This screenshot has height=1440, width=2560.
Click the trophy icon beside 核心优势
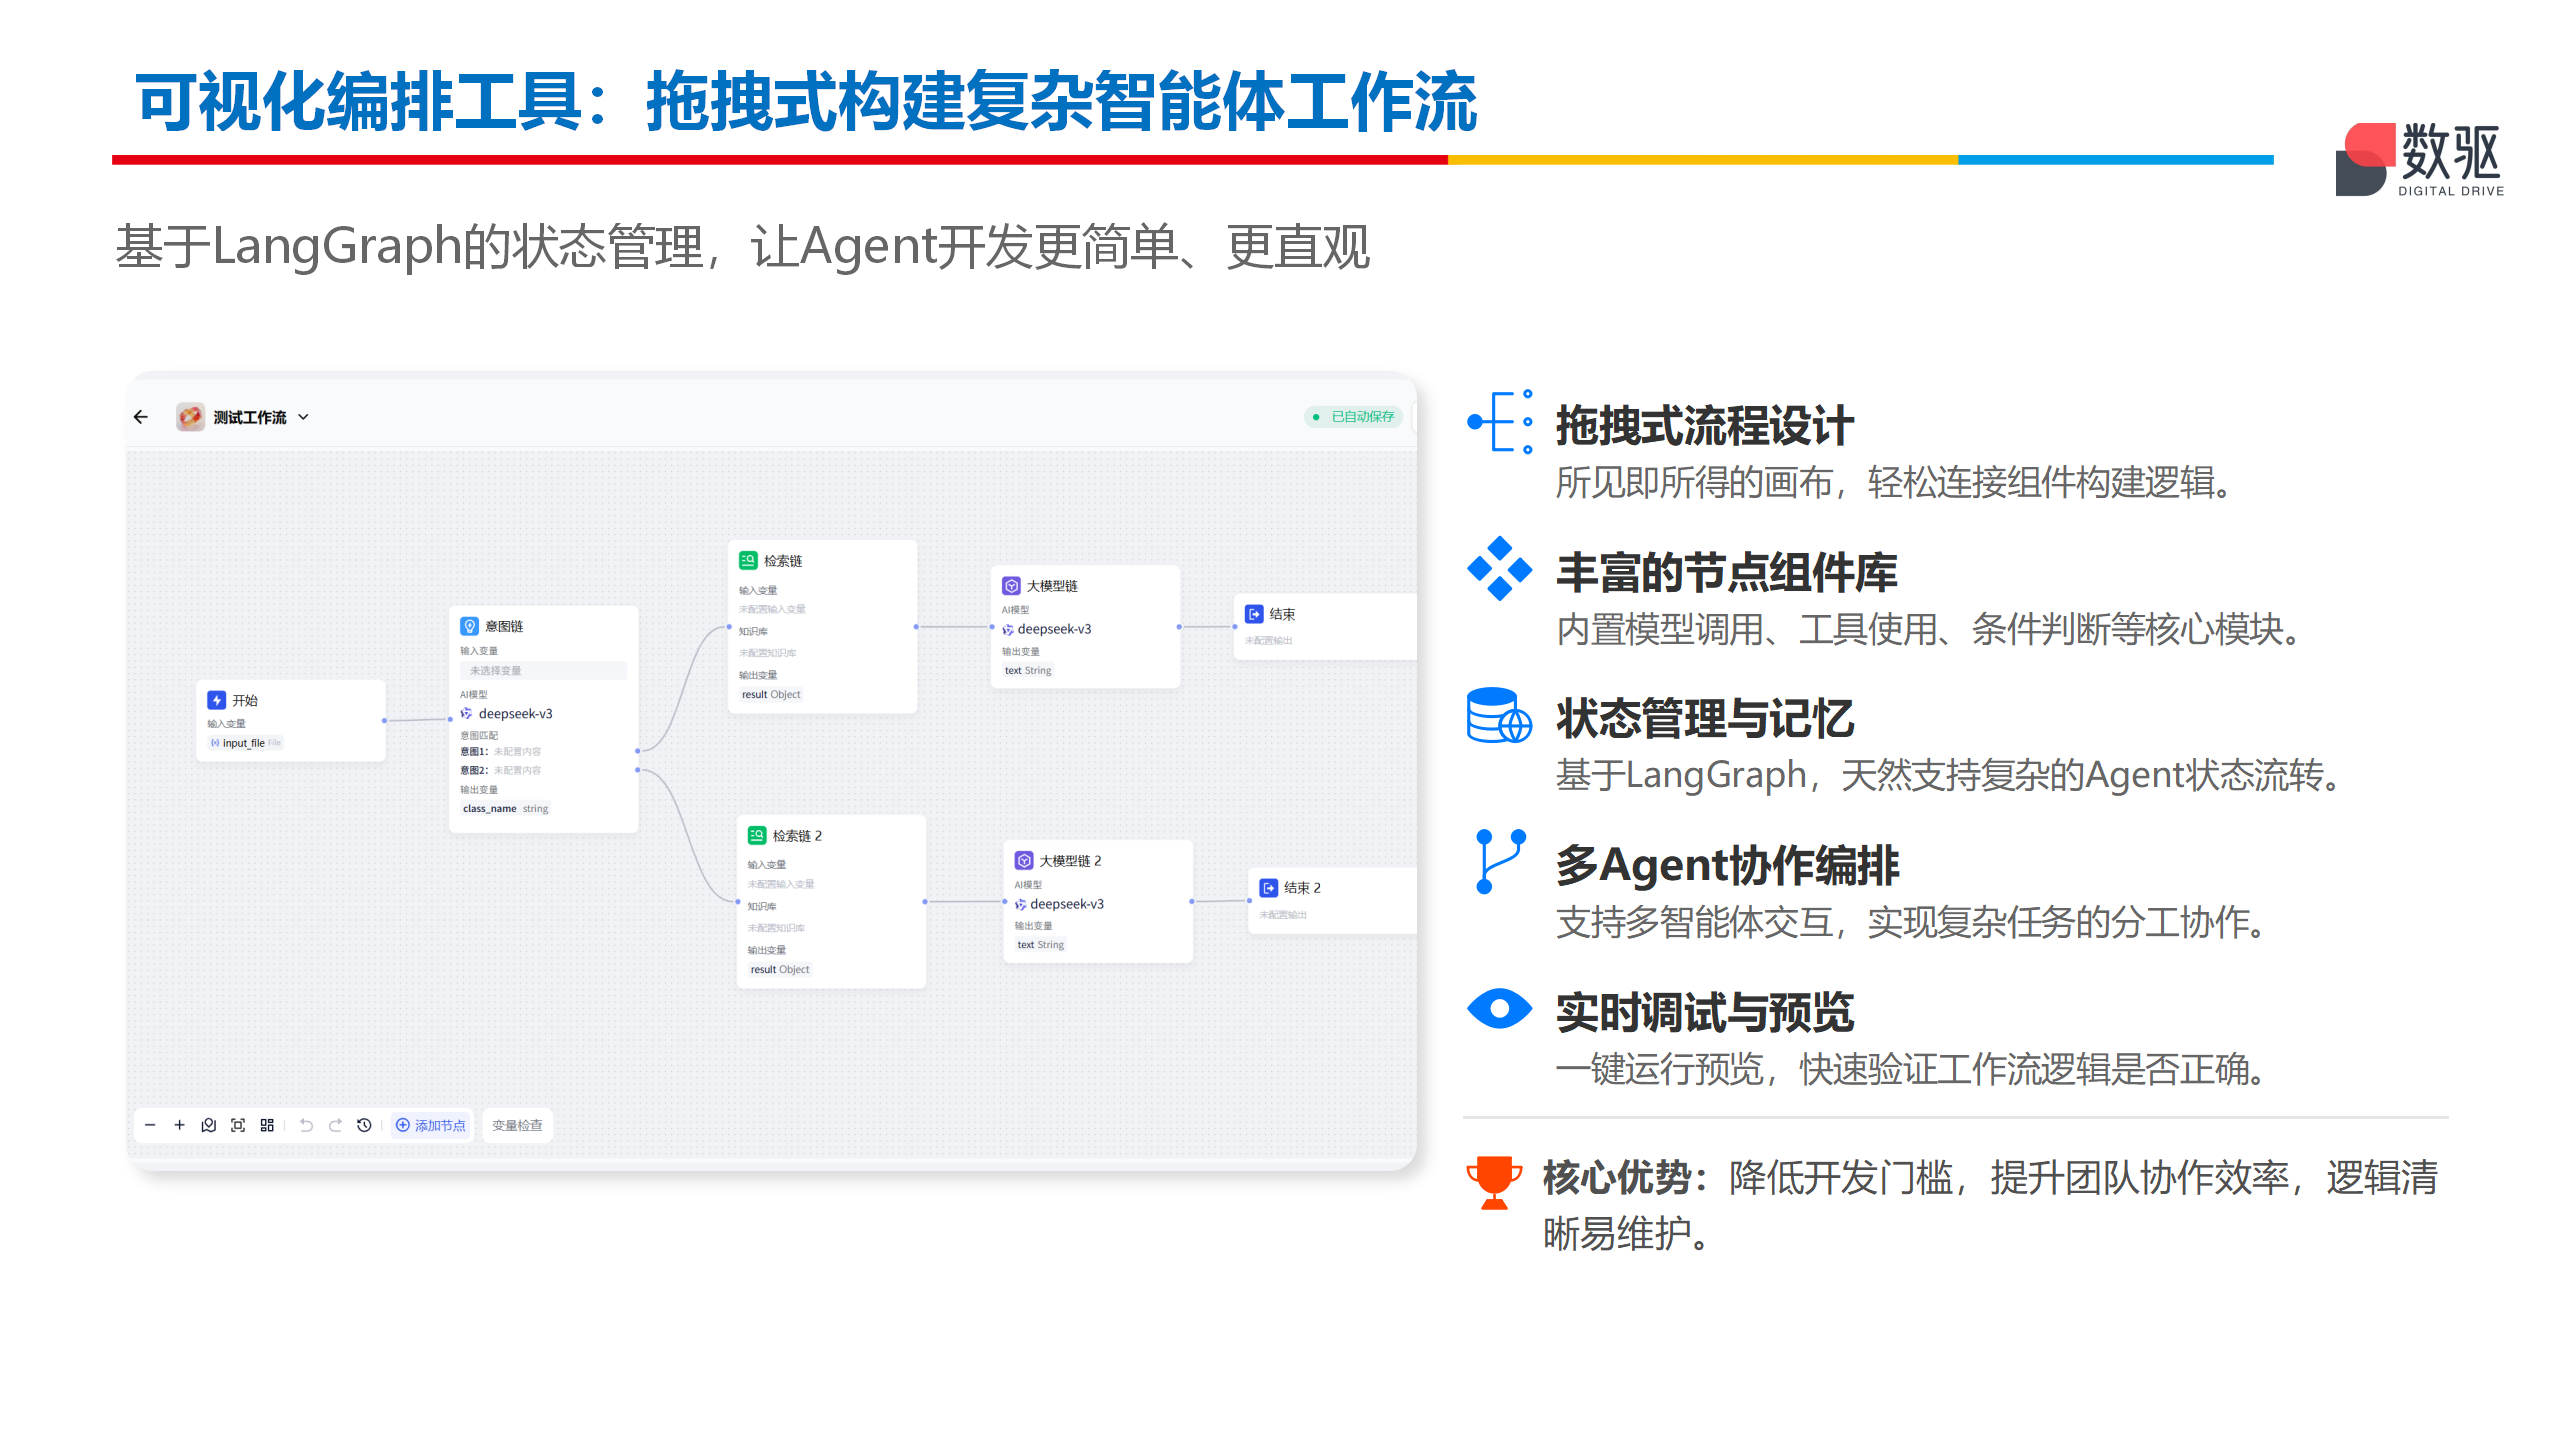coord(1495,1183)
